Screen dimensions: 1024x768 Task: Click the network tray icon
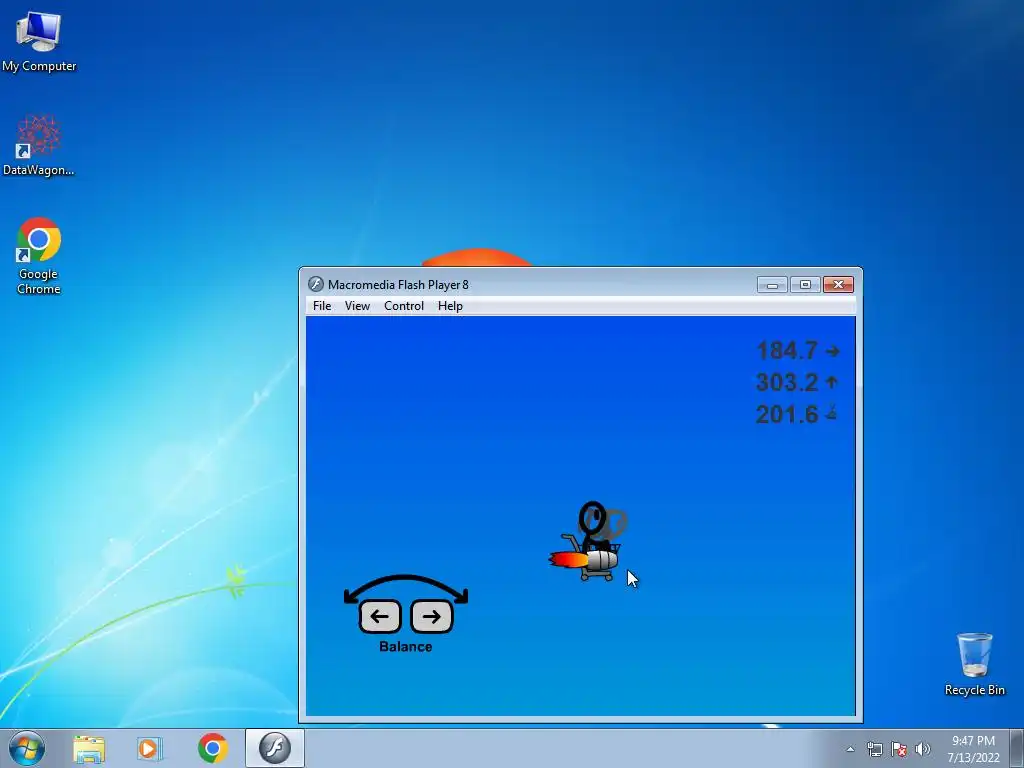point(874,749)
